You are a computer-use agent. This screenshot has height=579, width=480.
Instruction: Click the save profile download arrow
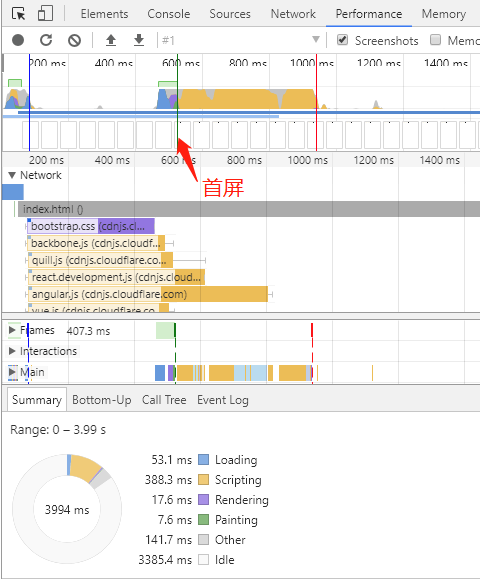(x=139, y=40)
